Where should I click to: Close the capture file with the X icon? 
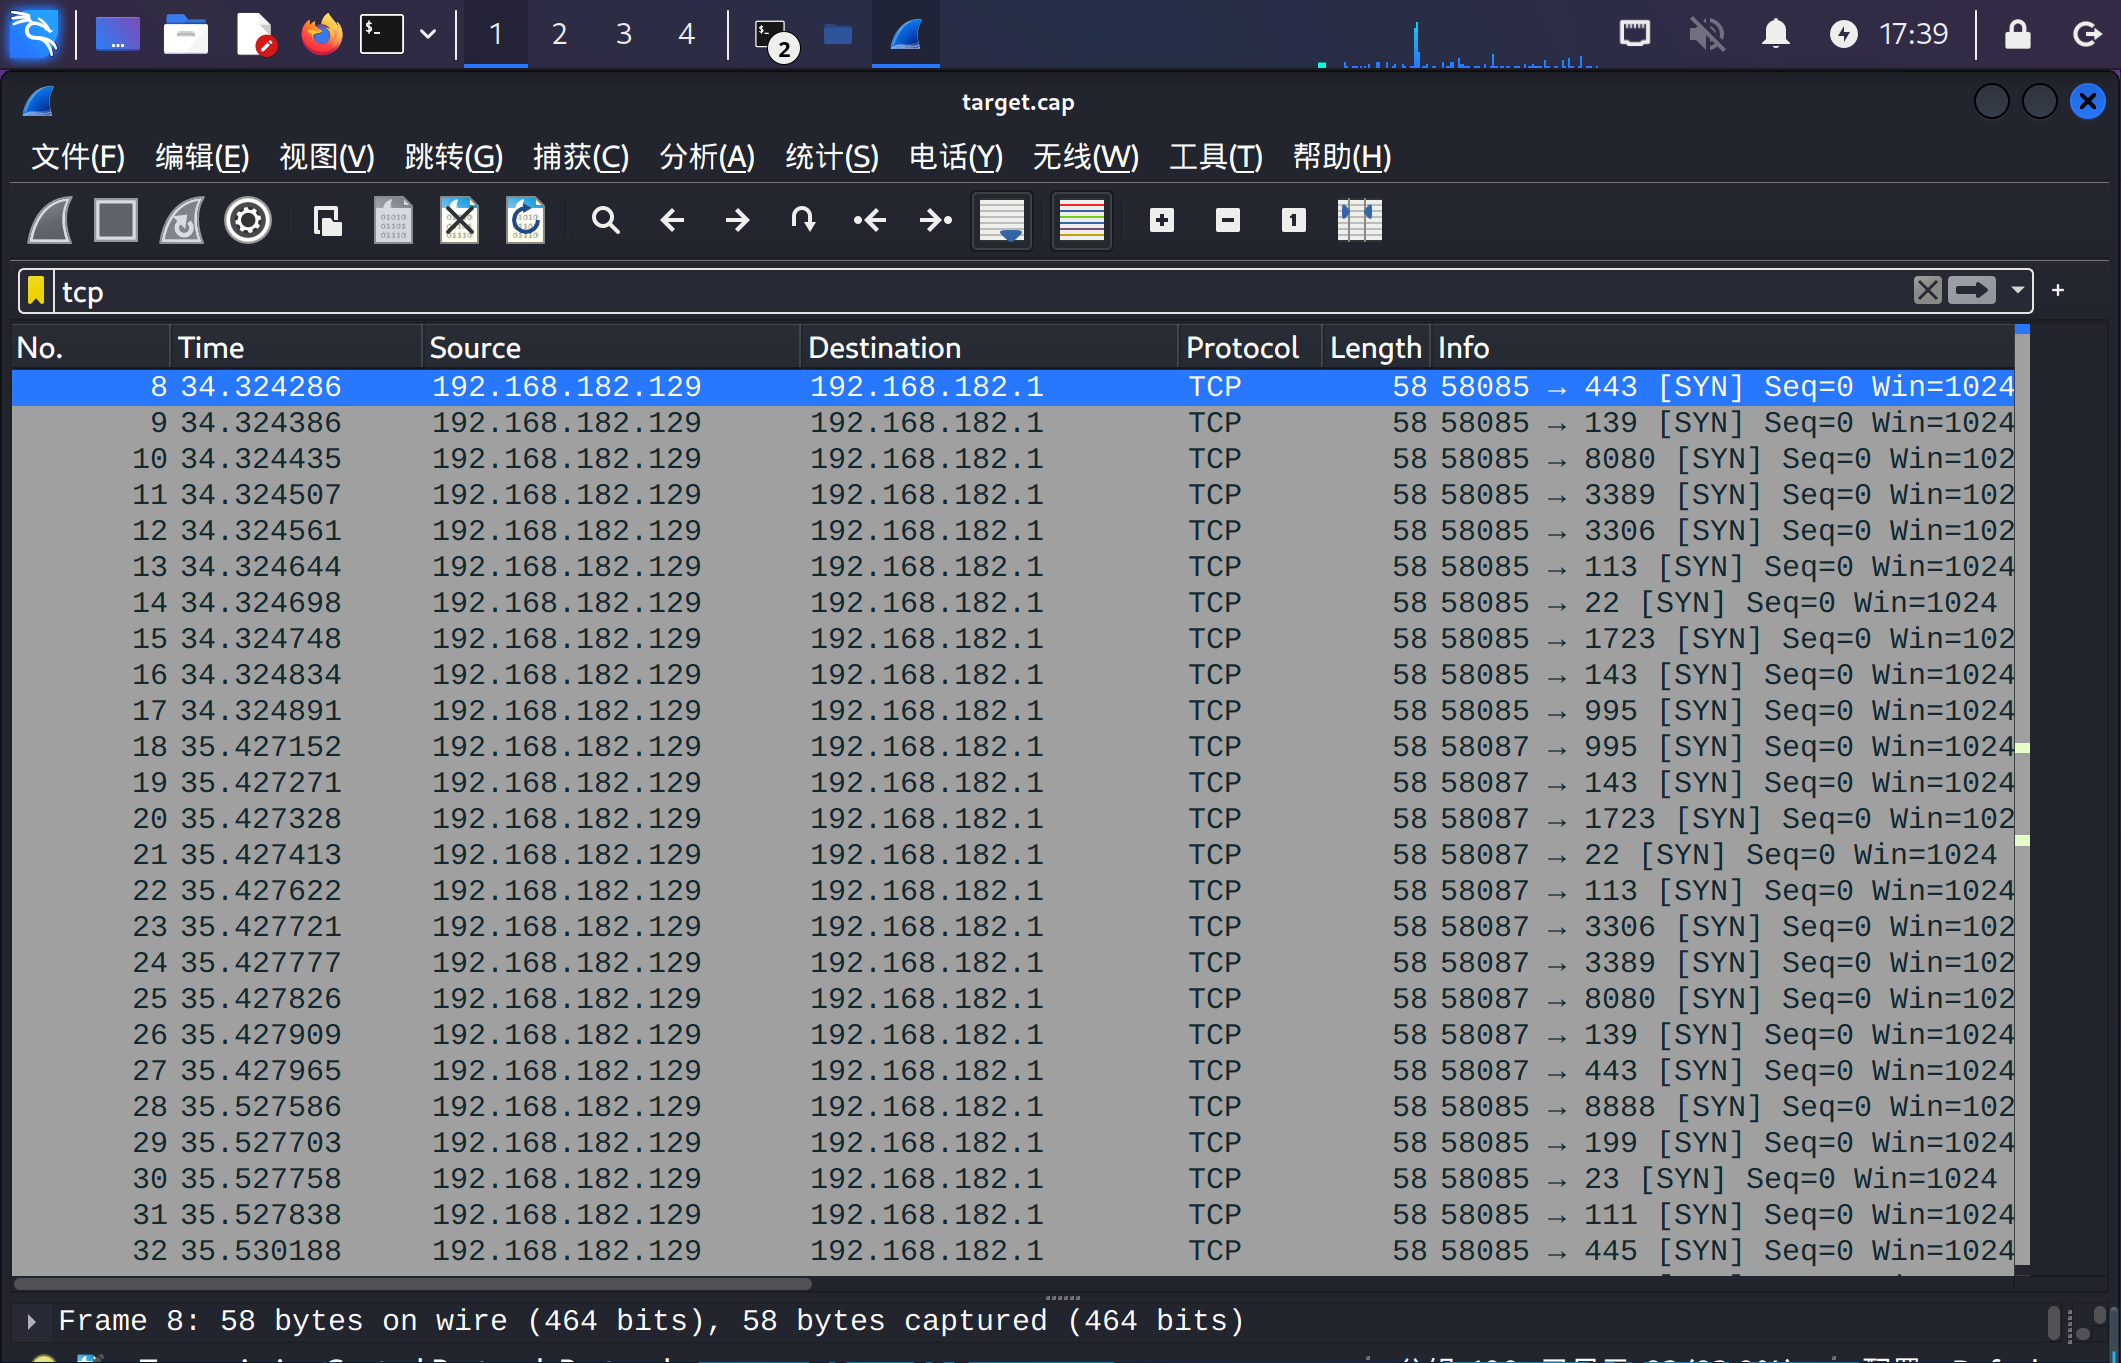pyautogui.click(x=459, y=220)
